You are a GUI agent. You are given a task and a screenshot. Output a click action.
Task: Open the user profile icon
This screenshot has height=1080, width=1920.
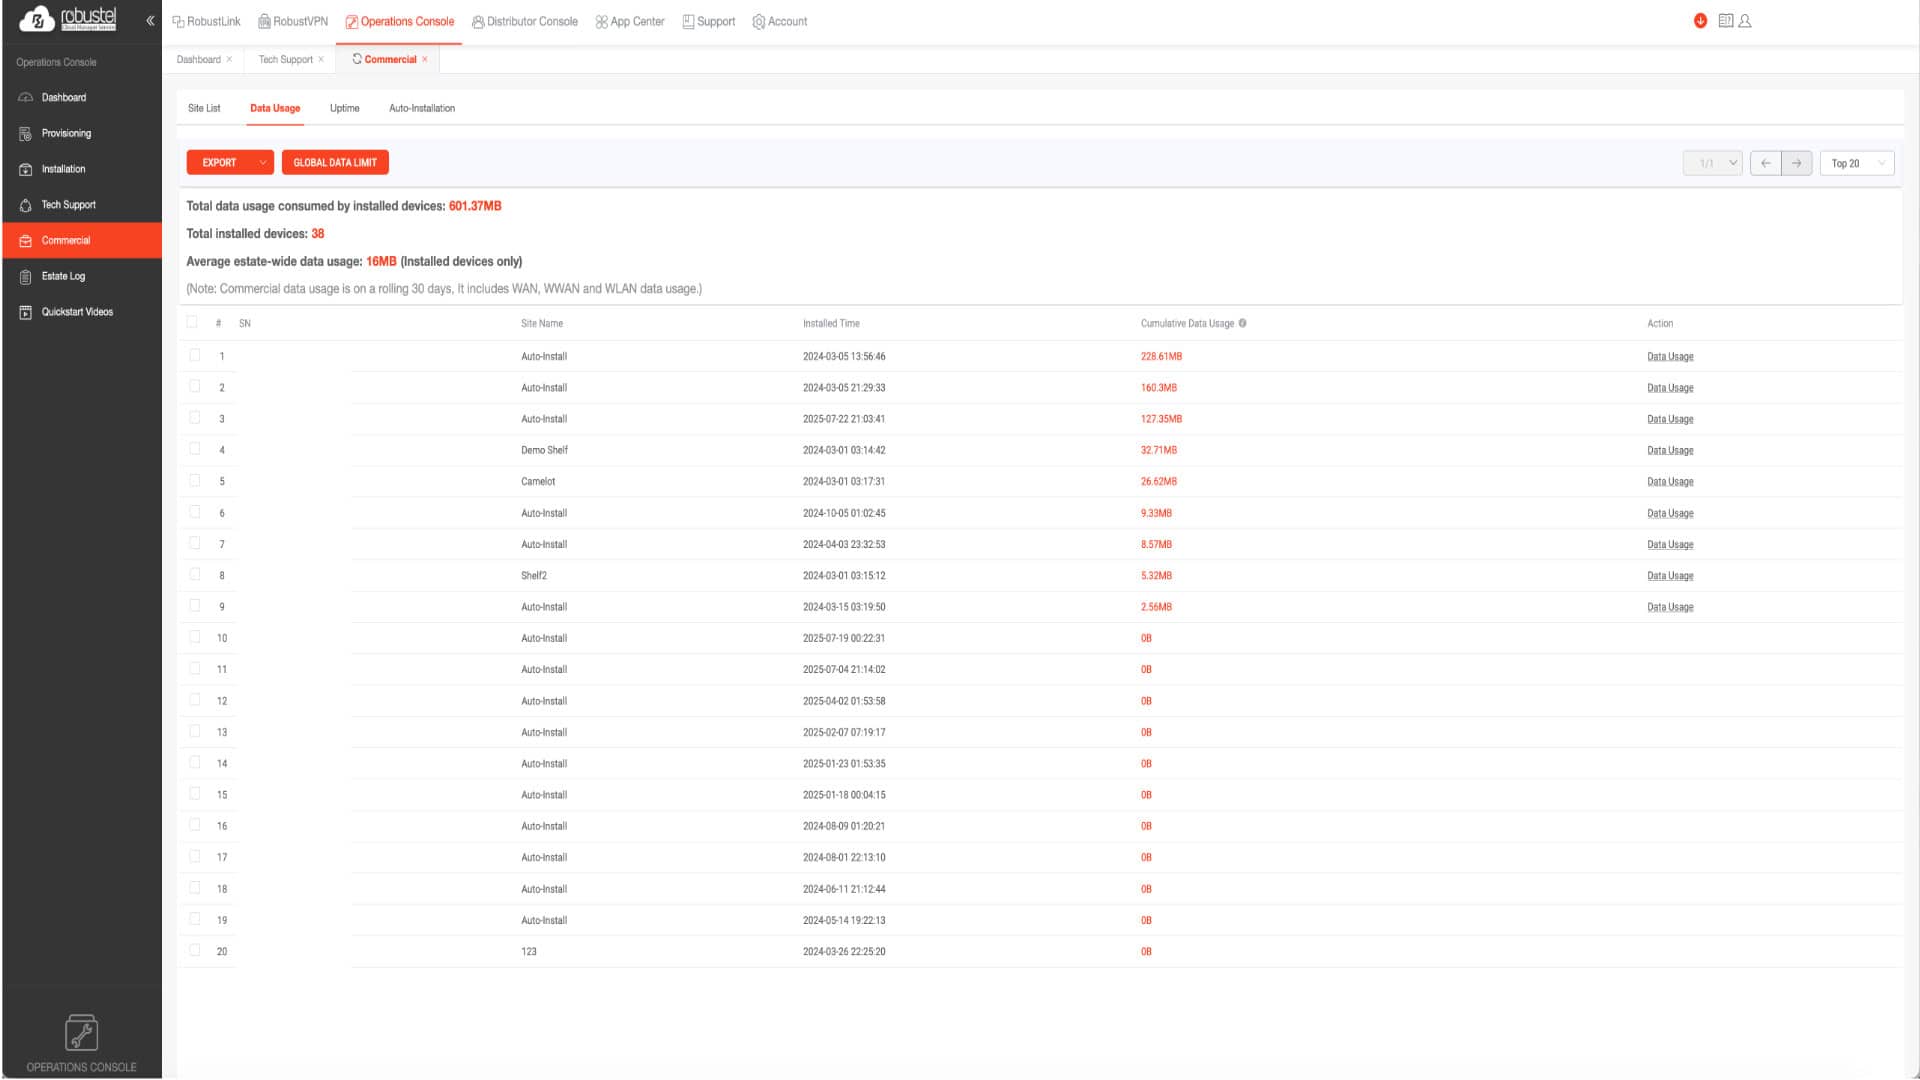click(x=1745, y=21)
